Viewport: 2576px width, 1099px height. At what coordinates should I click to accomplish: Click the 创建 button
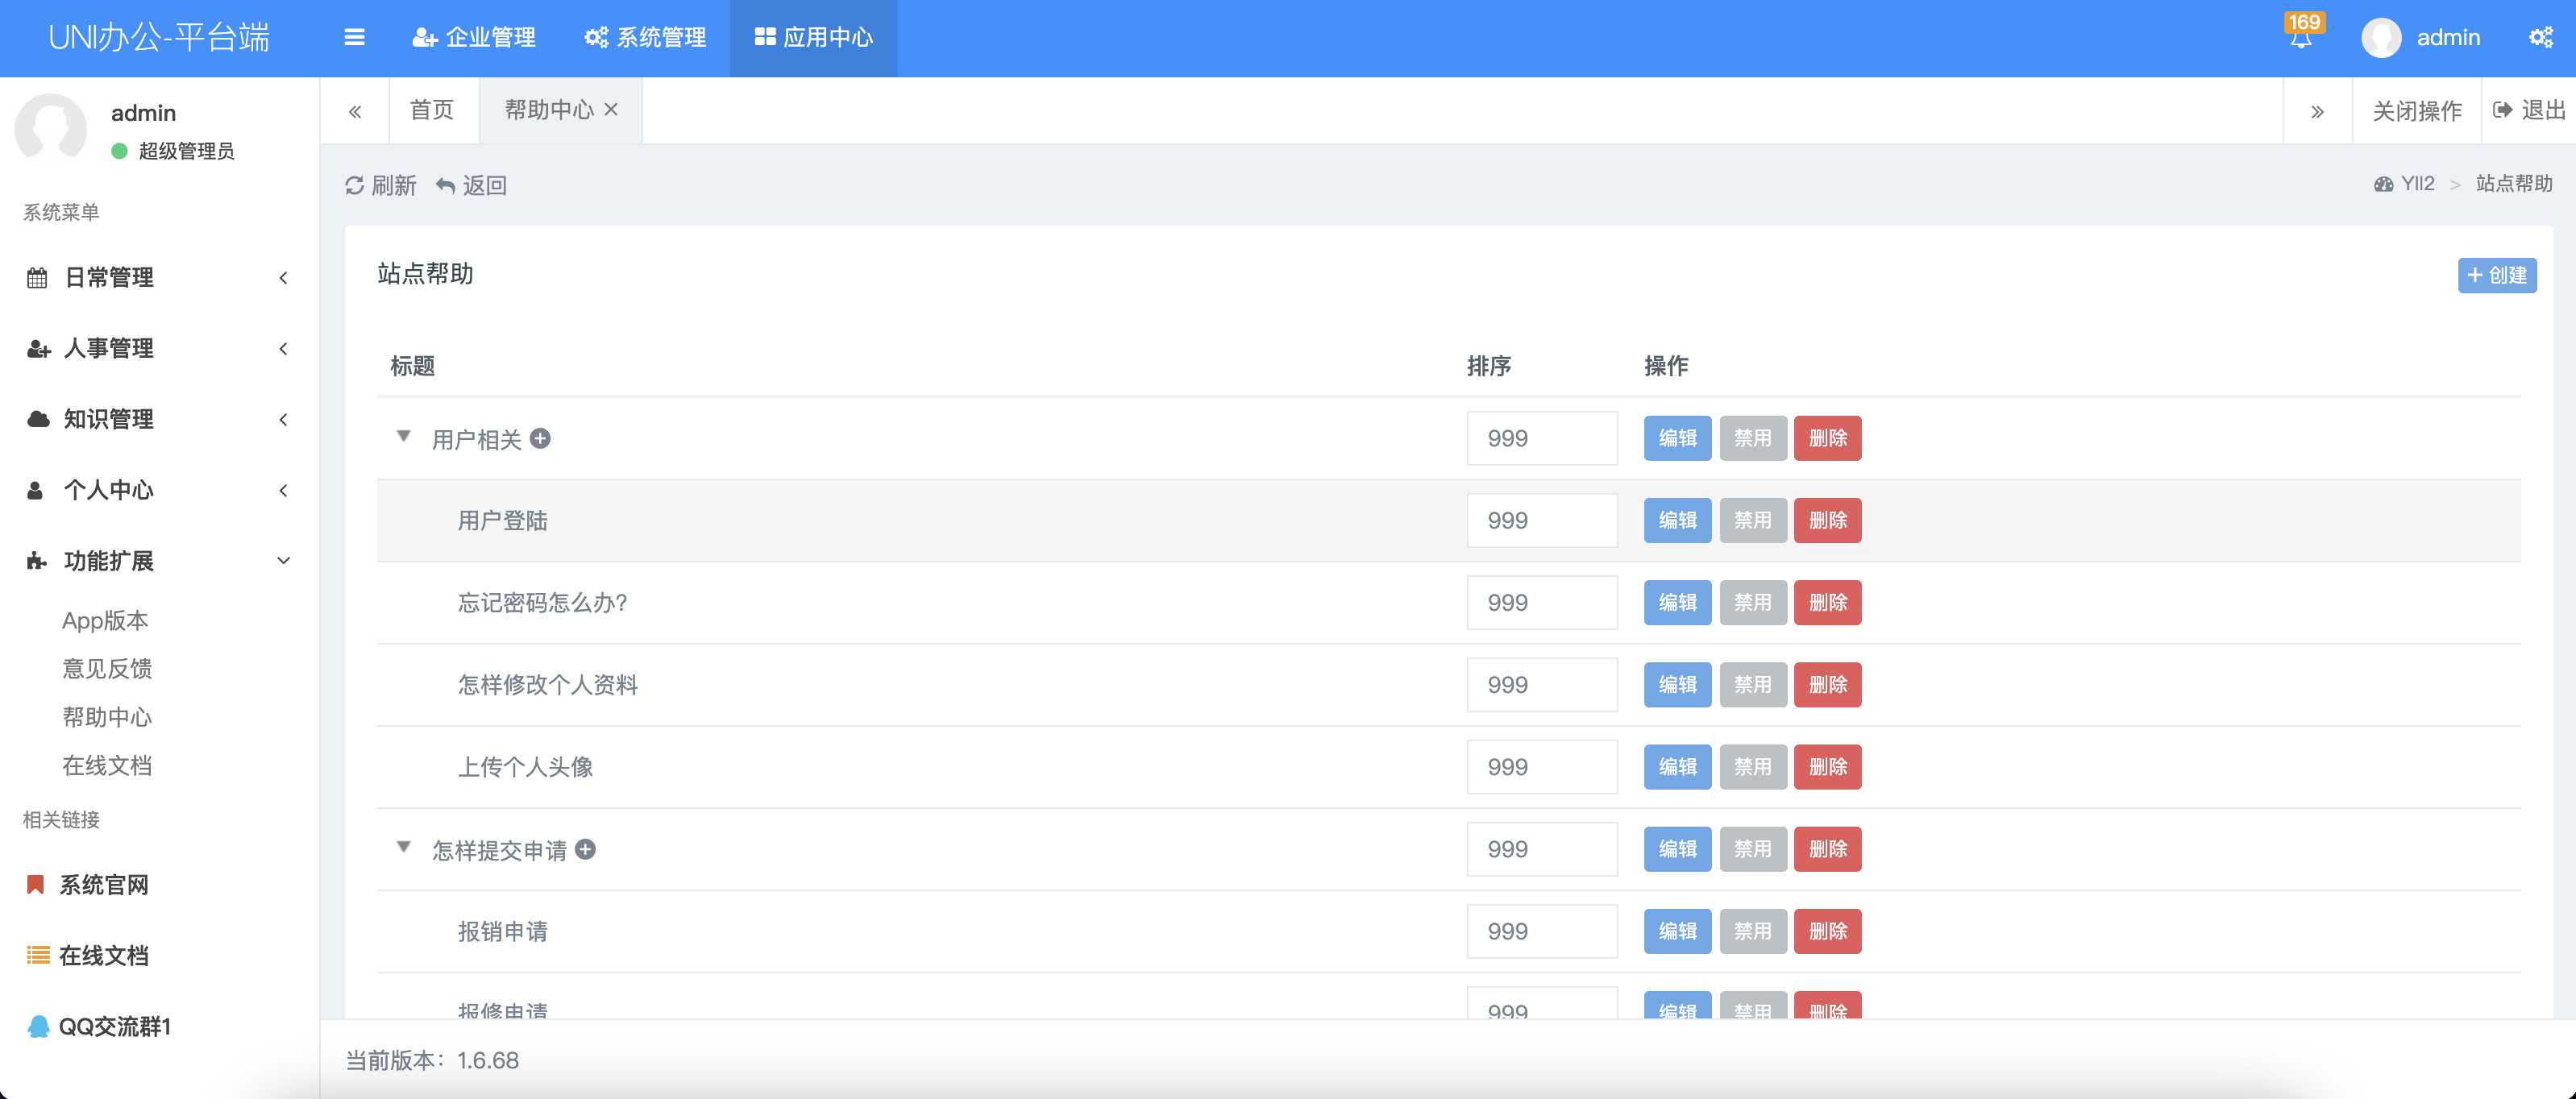[x=2496, y=276]
